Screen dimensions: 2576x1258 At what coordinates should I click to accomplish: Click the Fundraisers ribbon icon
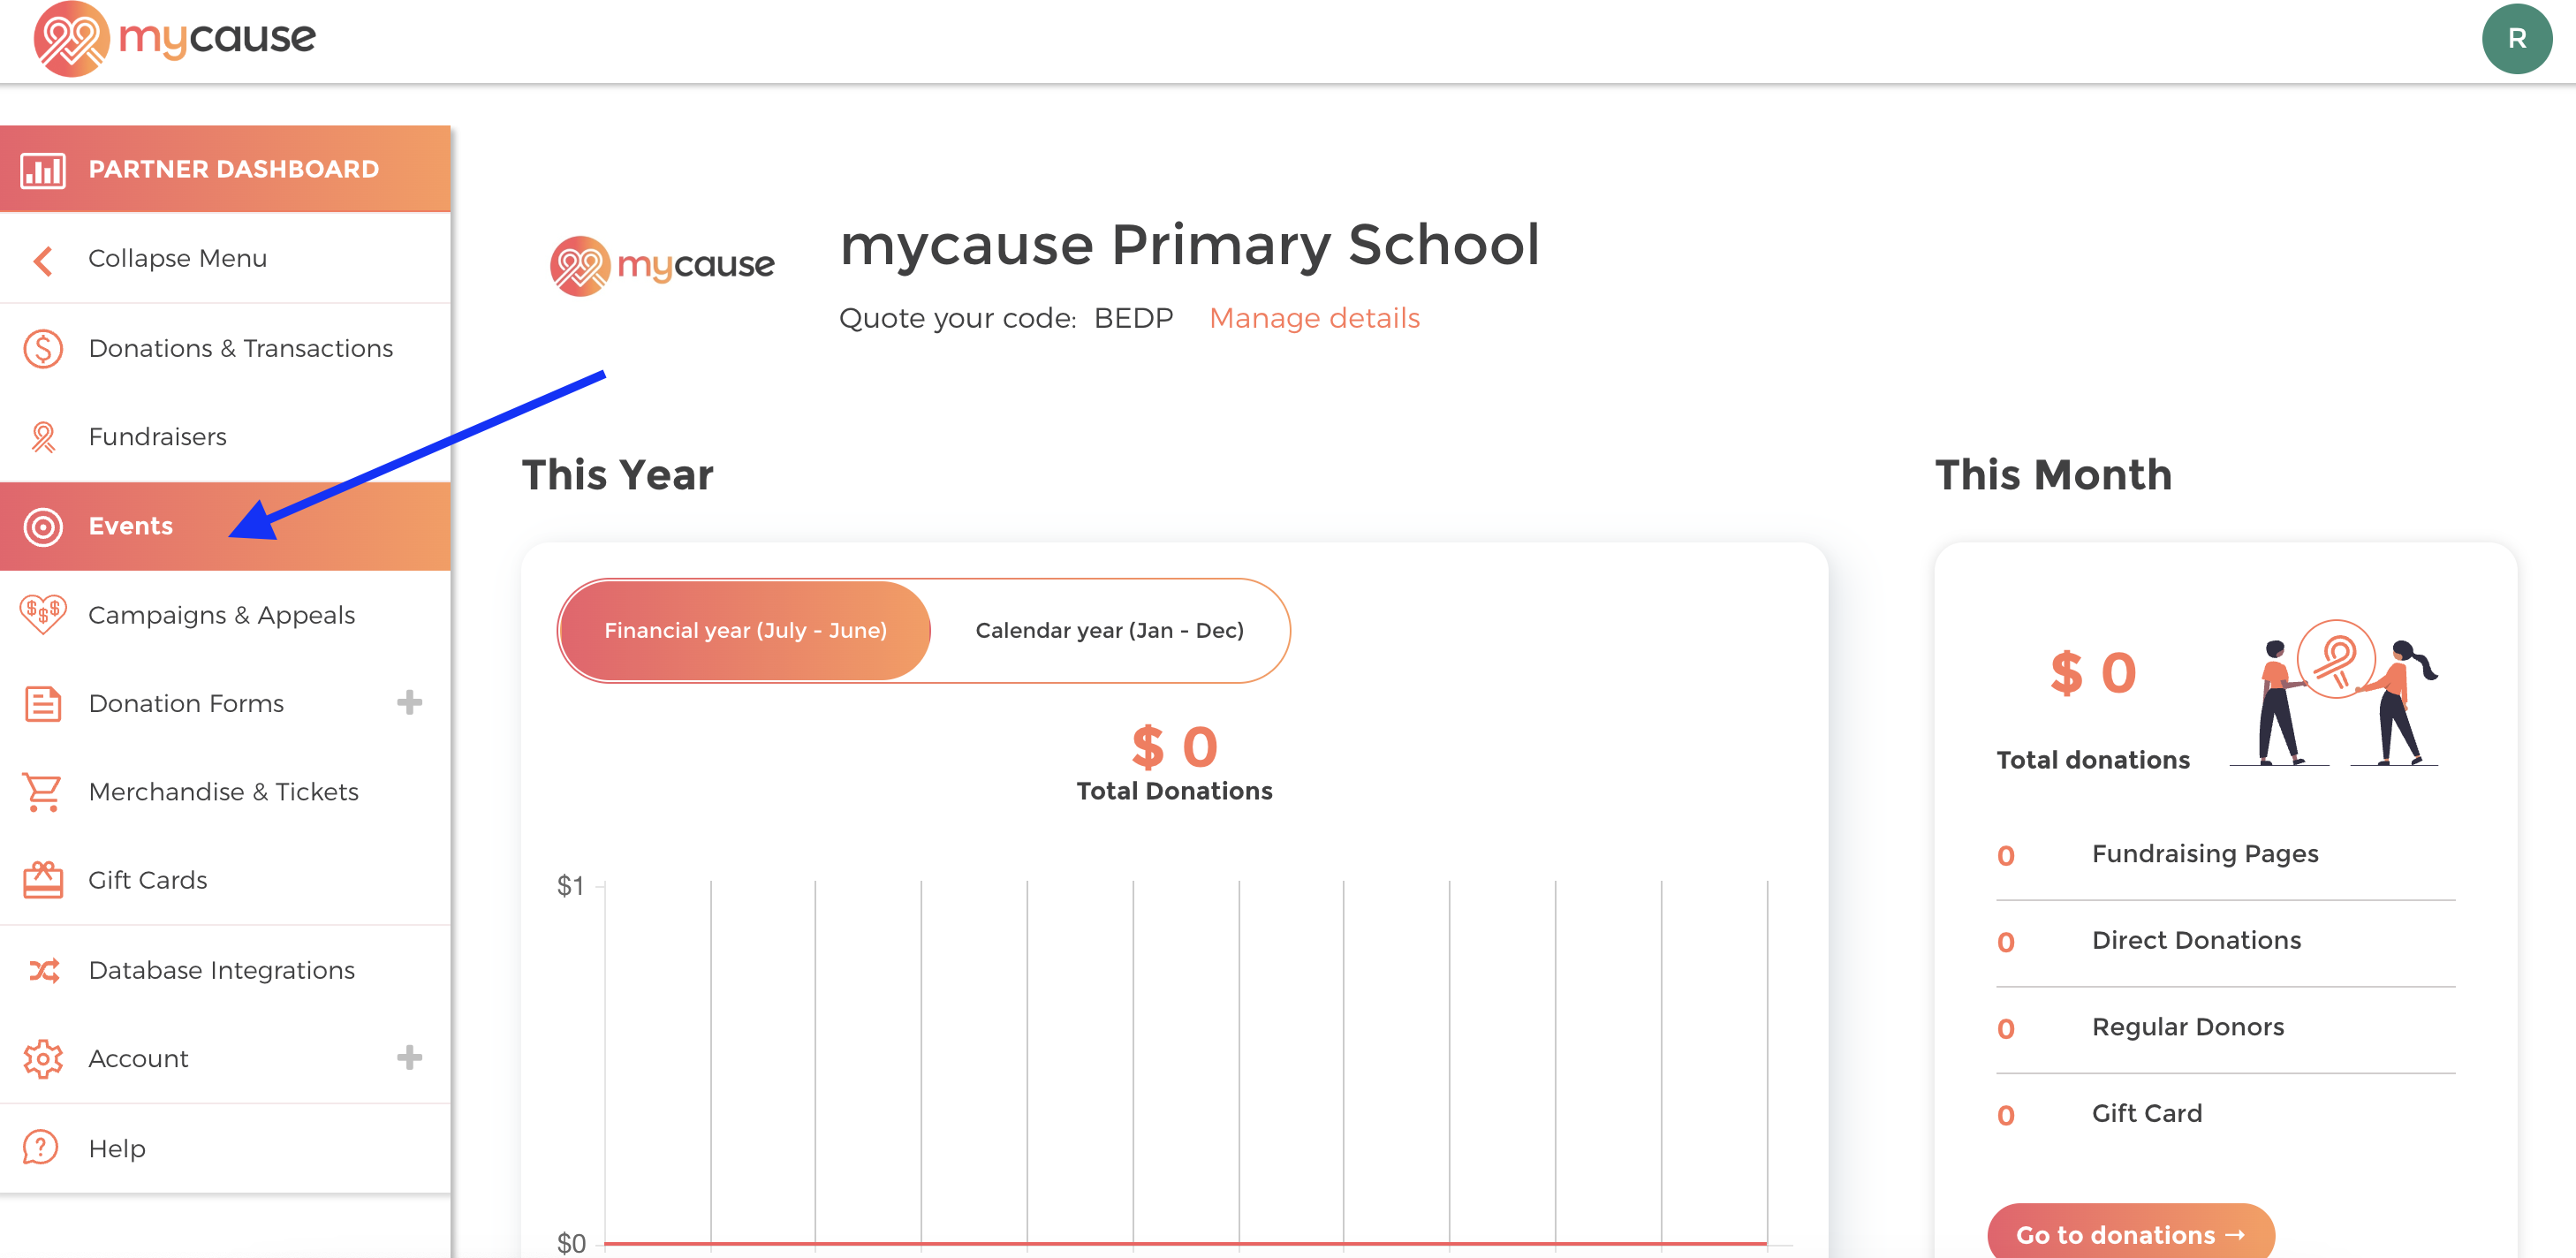coord(43,437)
